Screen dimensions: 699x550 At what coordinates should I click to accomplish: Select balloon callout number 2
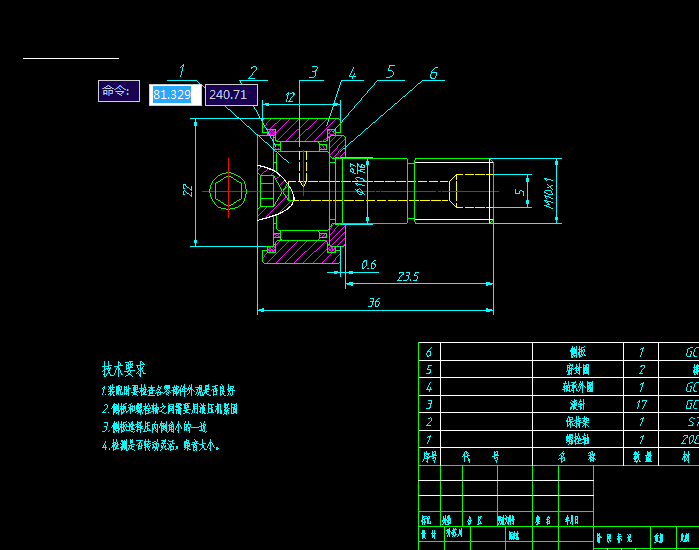253,72
